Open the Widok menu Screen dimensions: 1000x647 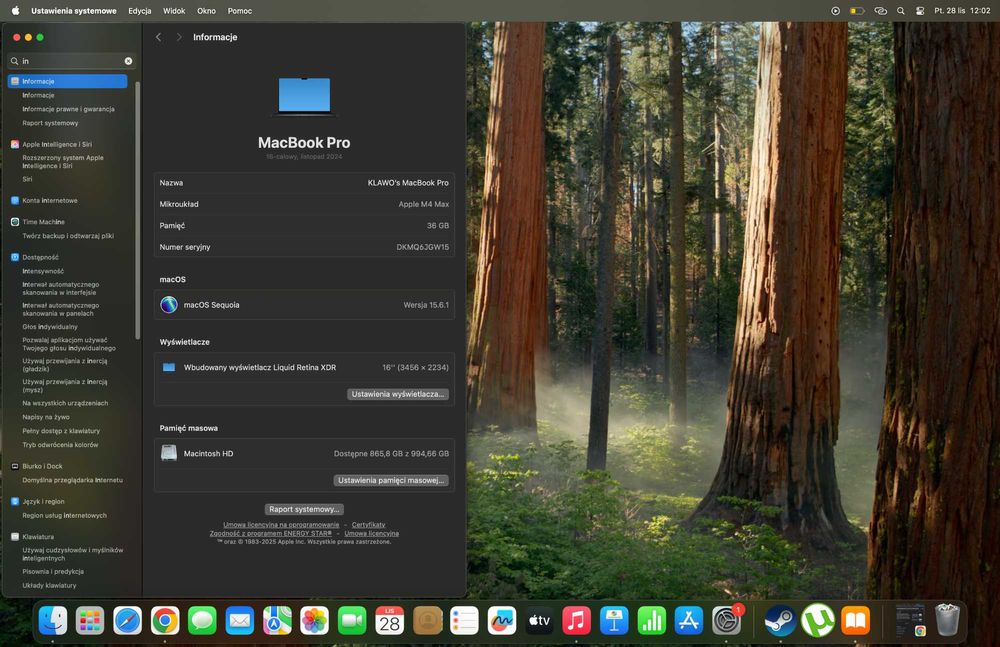(x=173, y=11)
